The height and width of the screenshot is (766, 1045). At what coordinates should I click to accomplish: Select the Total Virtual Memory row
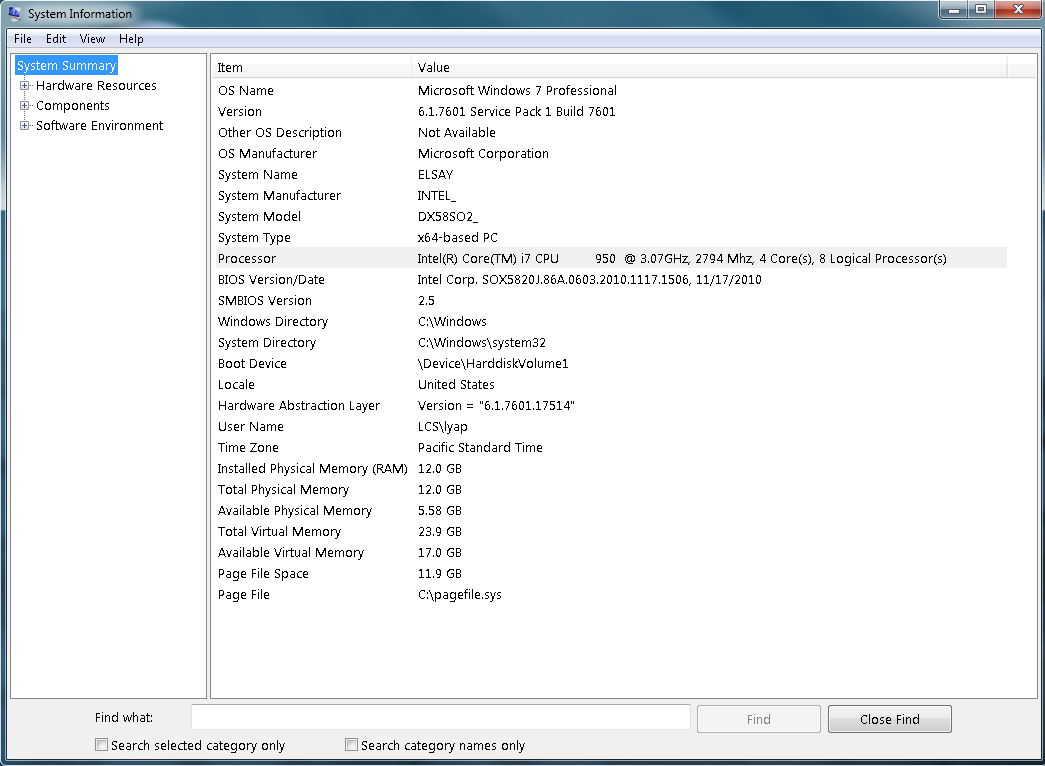612,531
